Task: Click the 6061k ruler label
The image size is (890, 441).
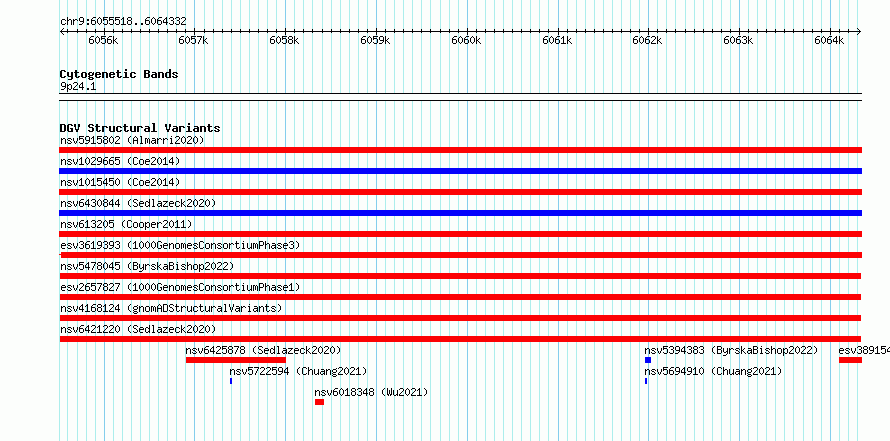Action: 557,40
